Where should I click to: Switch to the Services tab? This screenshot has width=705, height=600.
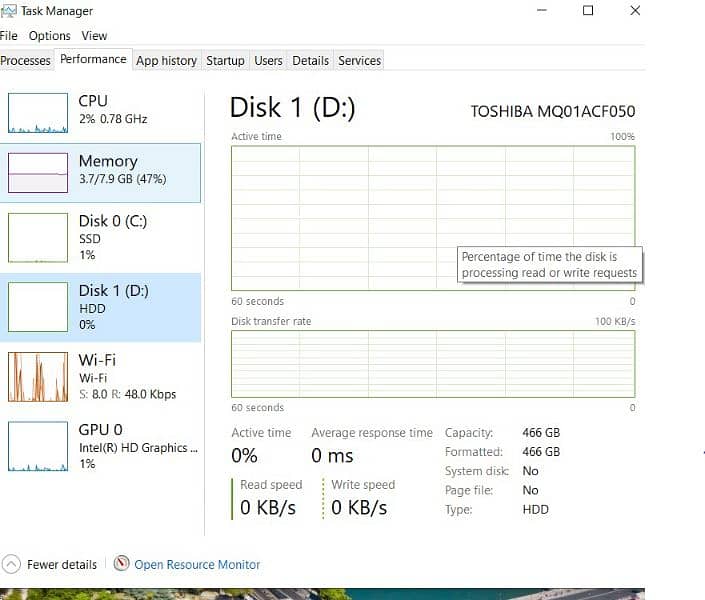(x=359, y=60)
